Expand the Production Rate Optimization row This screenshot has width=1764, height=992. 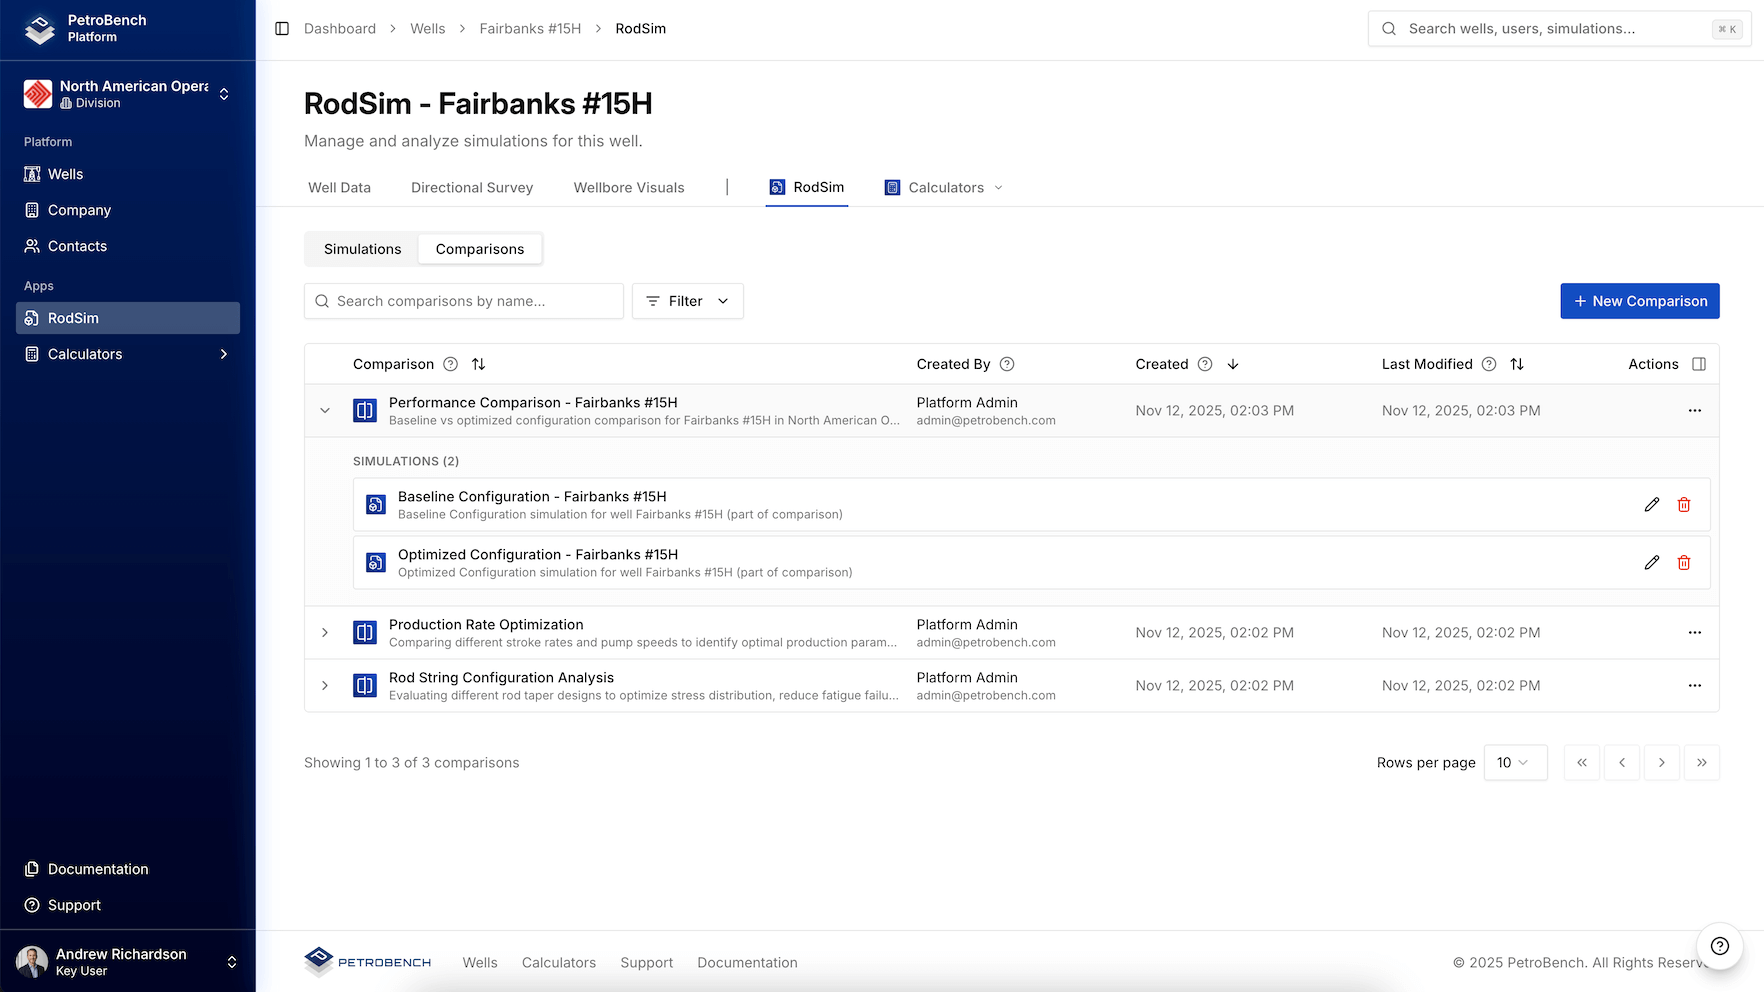324,632
